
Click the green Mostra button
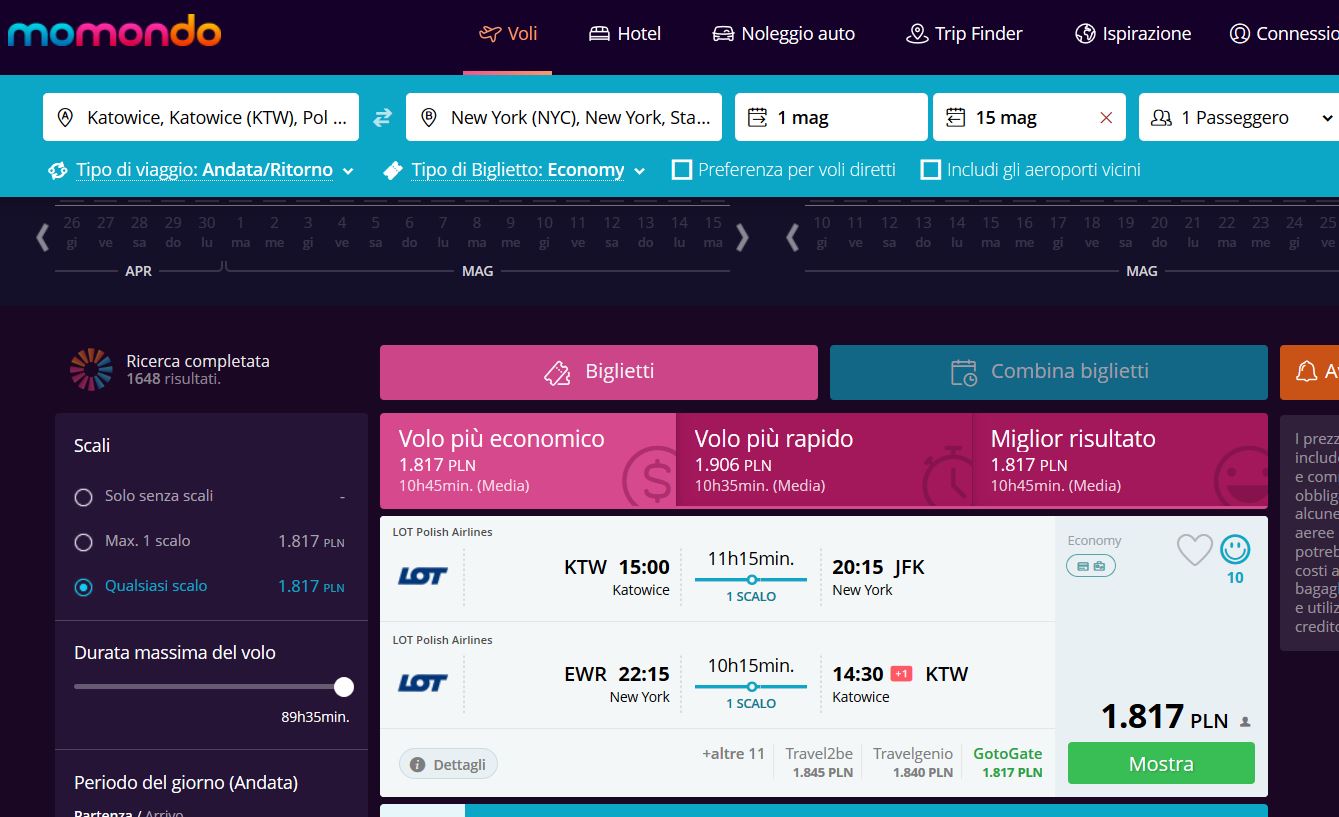coord(1161,764)
